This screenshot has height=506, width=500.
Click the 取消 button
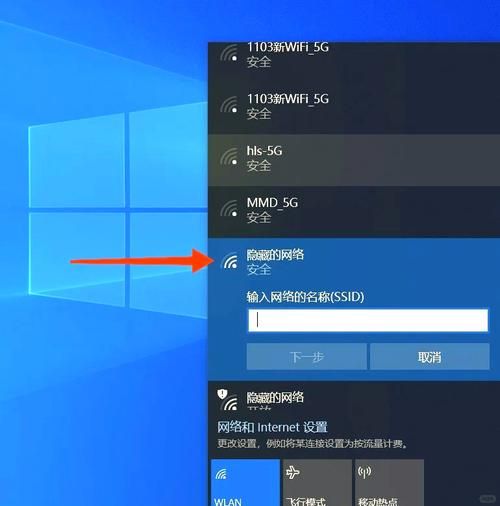[430, 357]
